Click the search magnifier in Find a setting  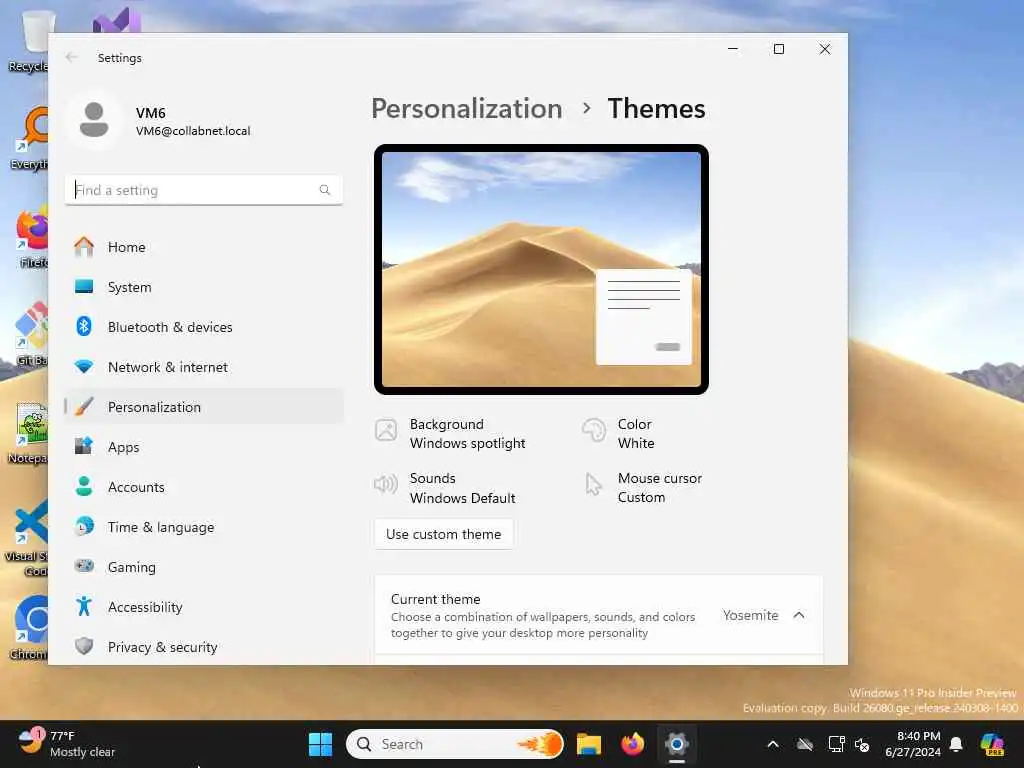325,190
